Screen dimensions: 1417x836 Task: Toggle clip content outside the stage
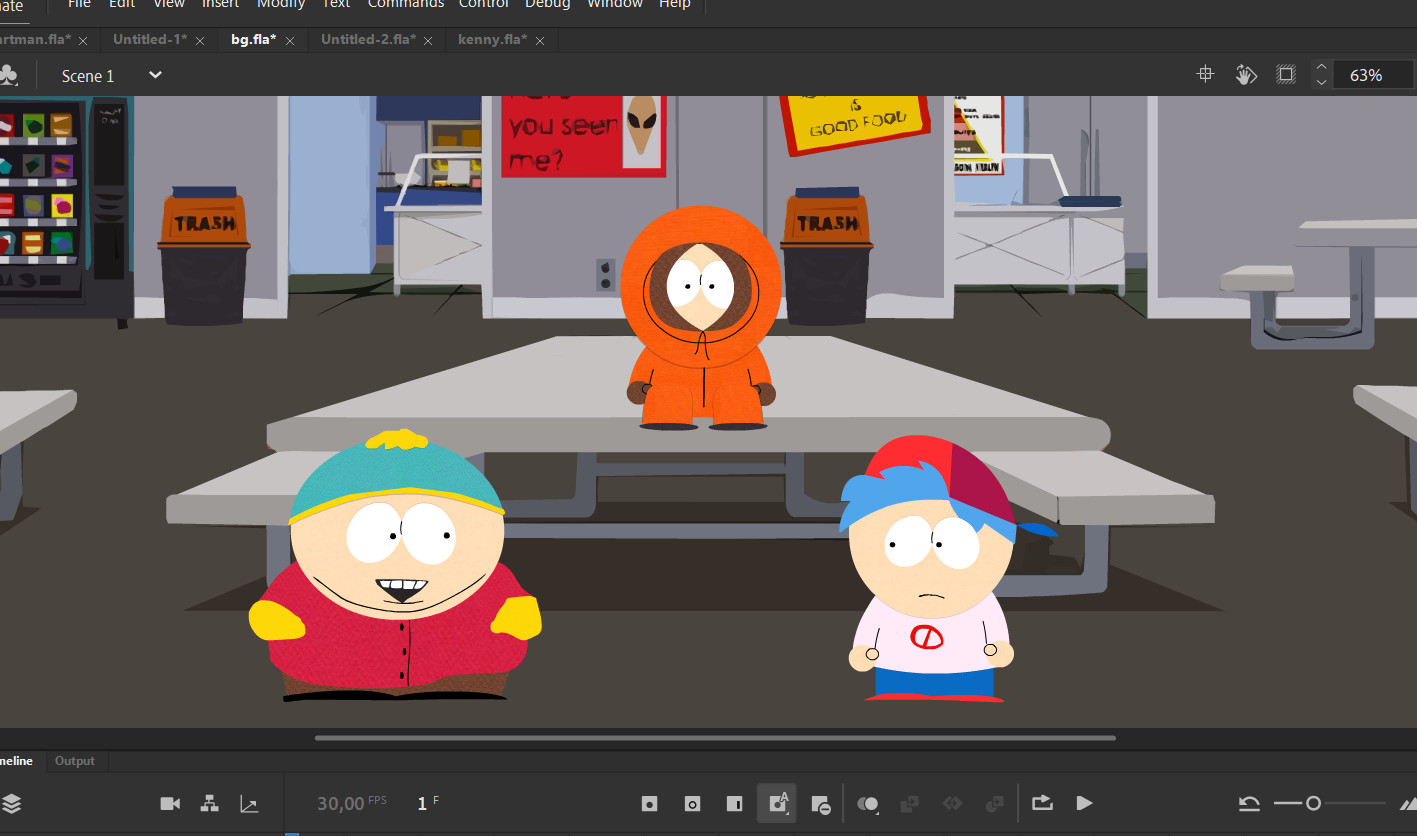click(1286, 75)
